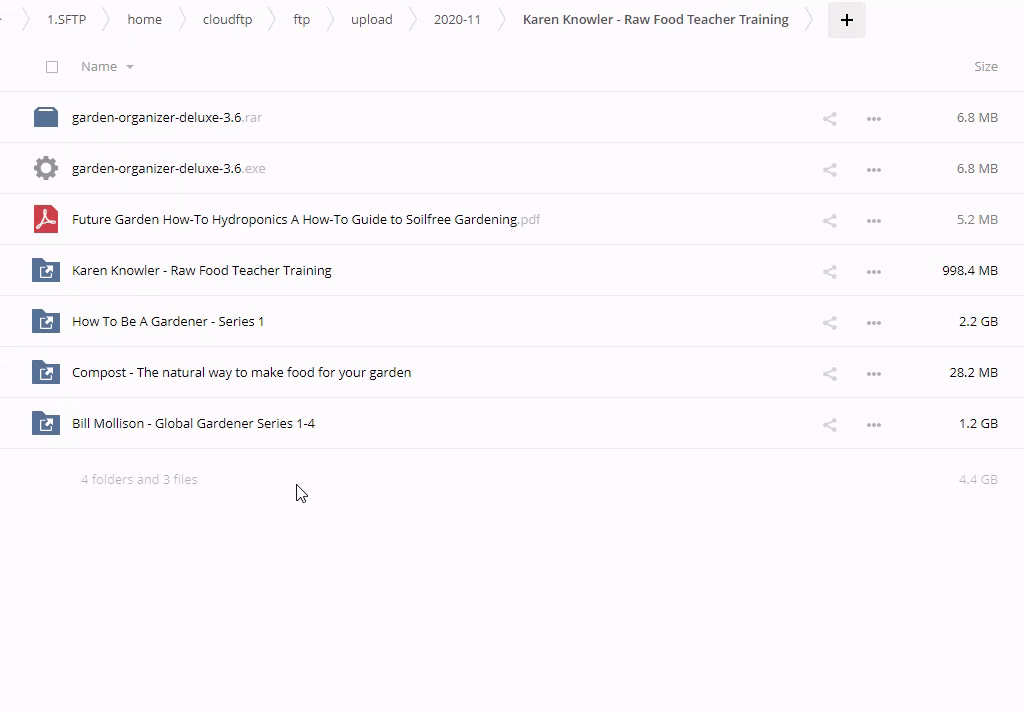Navigate to the 2020-11 breadcrumb

pos(457,20)
